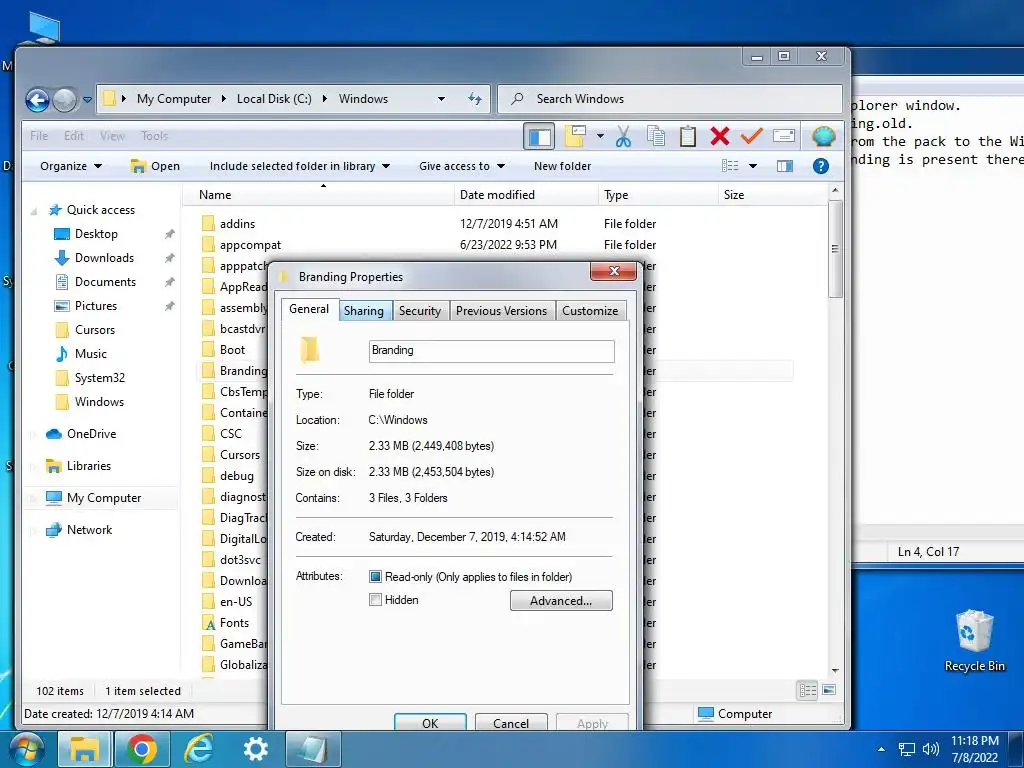Open the Give access to dropdown
Image resolution: width=1024 pixels, height=768 pixels.
[462, 166]
